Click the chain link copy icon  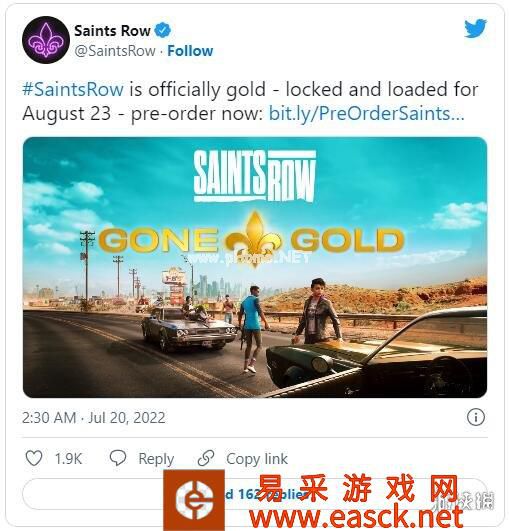click(206, 458)
